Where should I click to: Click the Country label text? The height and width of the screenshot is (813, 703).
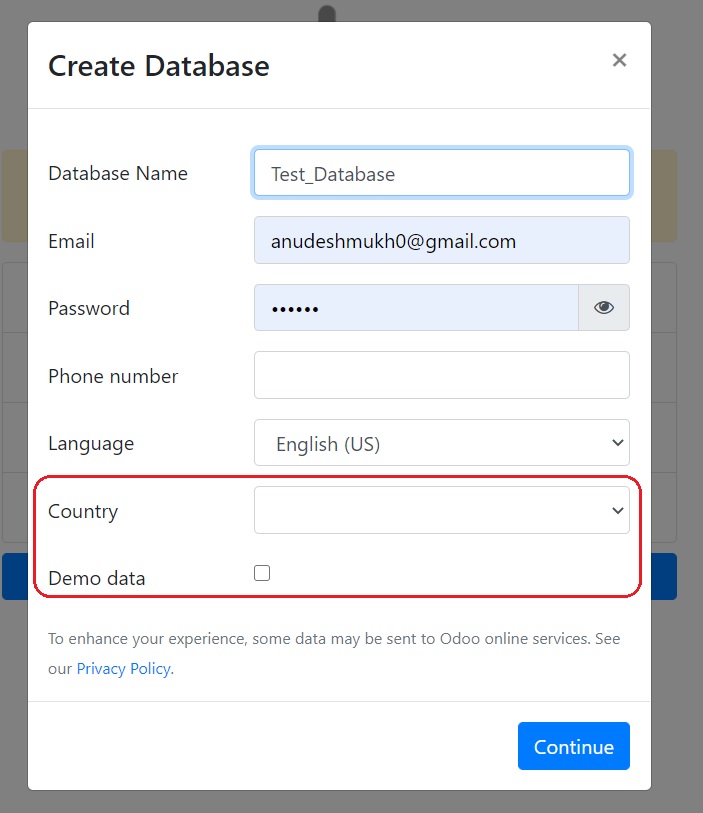83,512
